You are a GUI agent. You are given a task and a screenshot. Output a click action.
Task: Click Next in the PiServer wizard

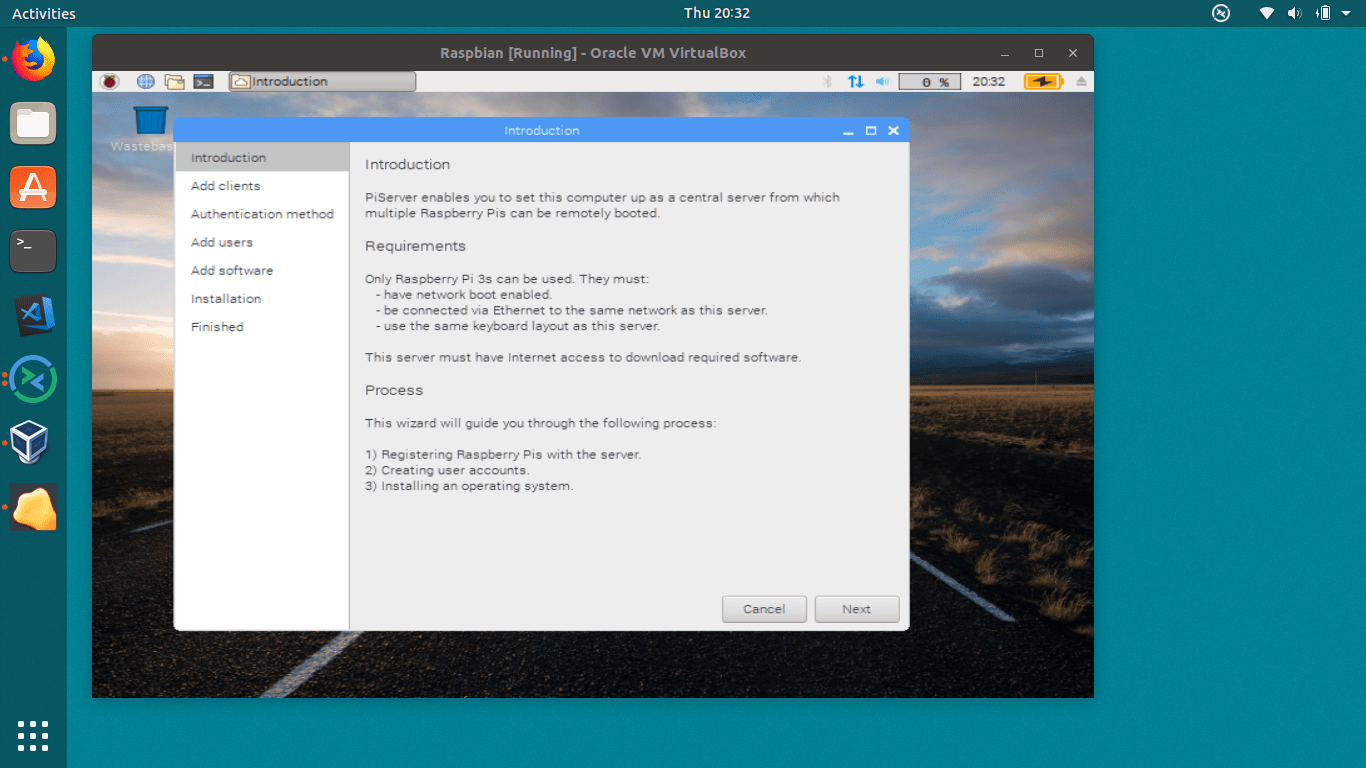(856, 609)
